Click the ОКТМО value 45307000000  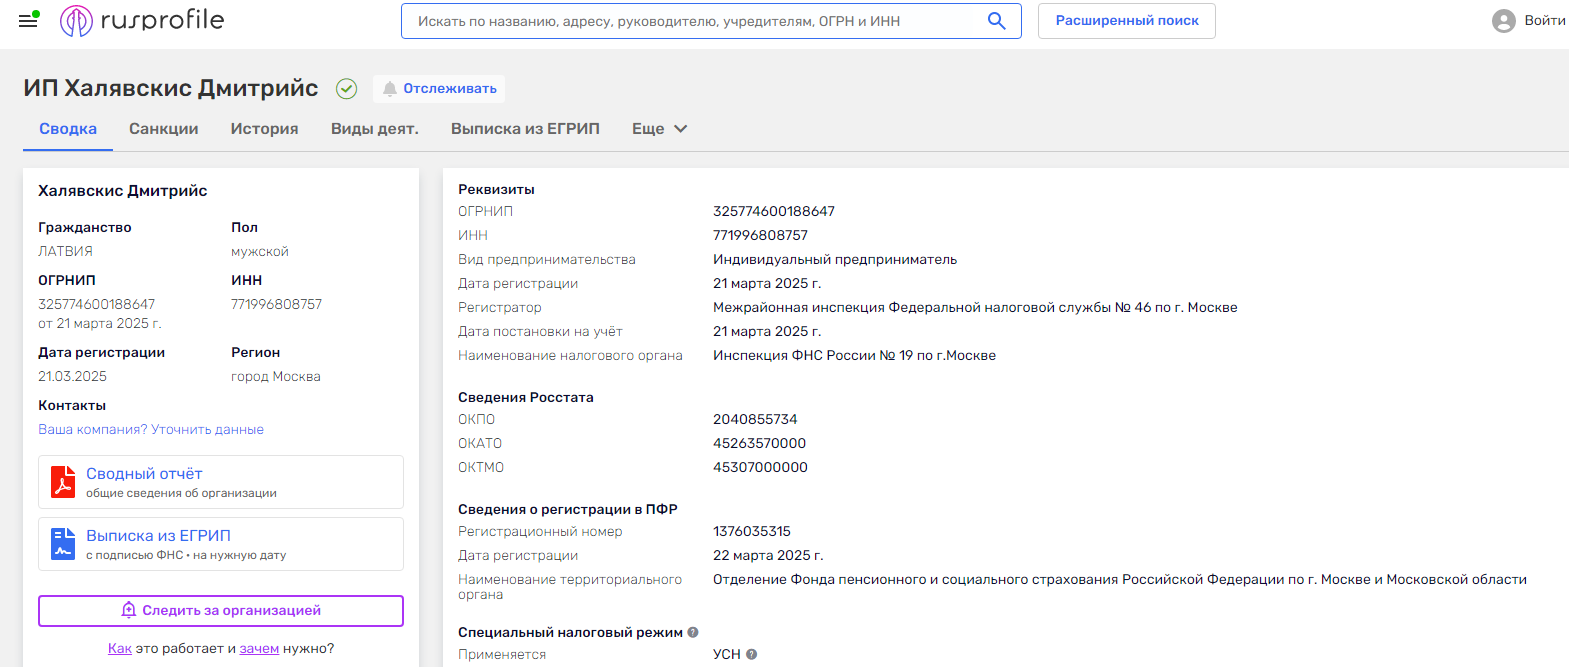(x=760, y=467)
